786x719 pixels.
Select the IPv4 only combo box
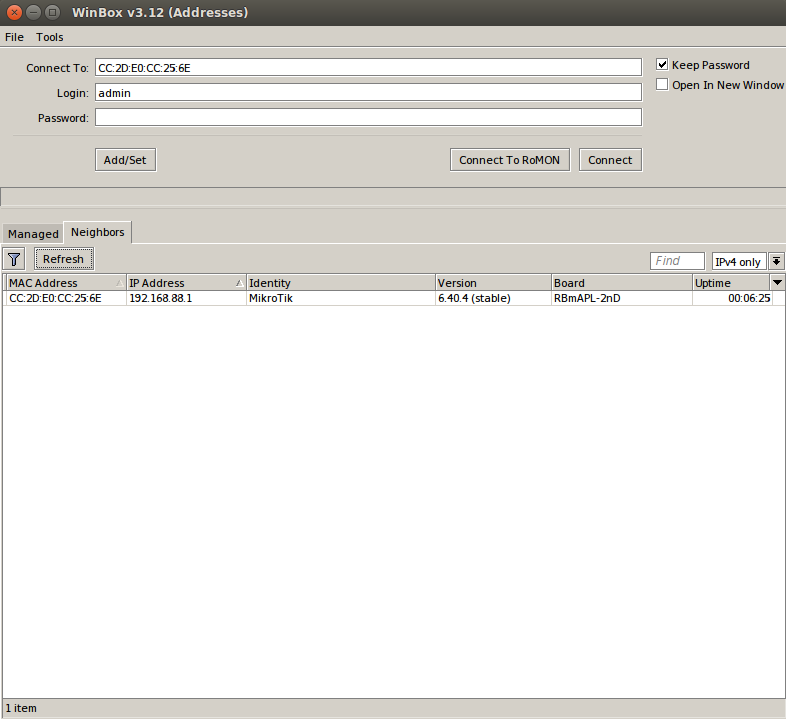(x=739, y=261)
